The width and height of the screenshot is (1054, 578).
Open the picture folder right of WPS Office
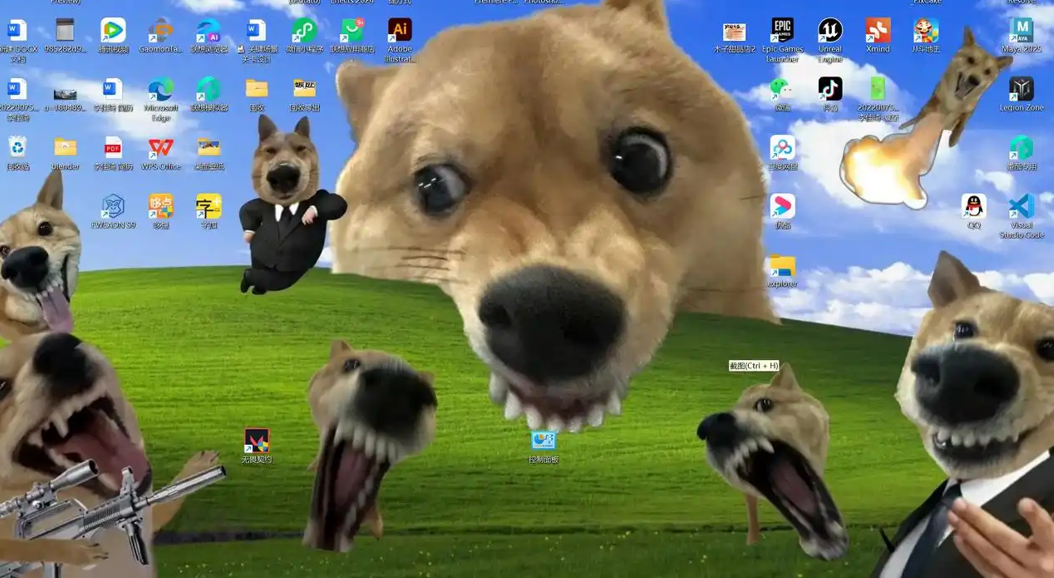pos(208,148)
